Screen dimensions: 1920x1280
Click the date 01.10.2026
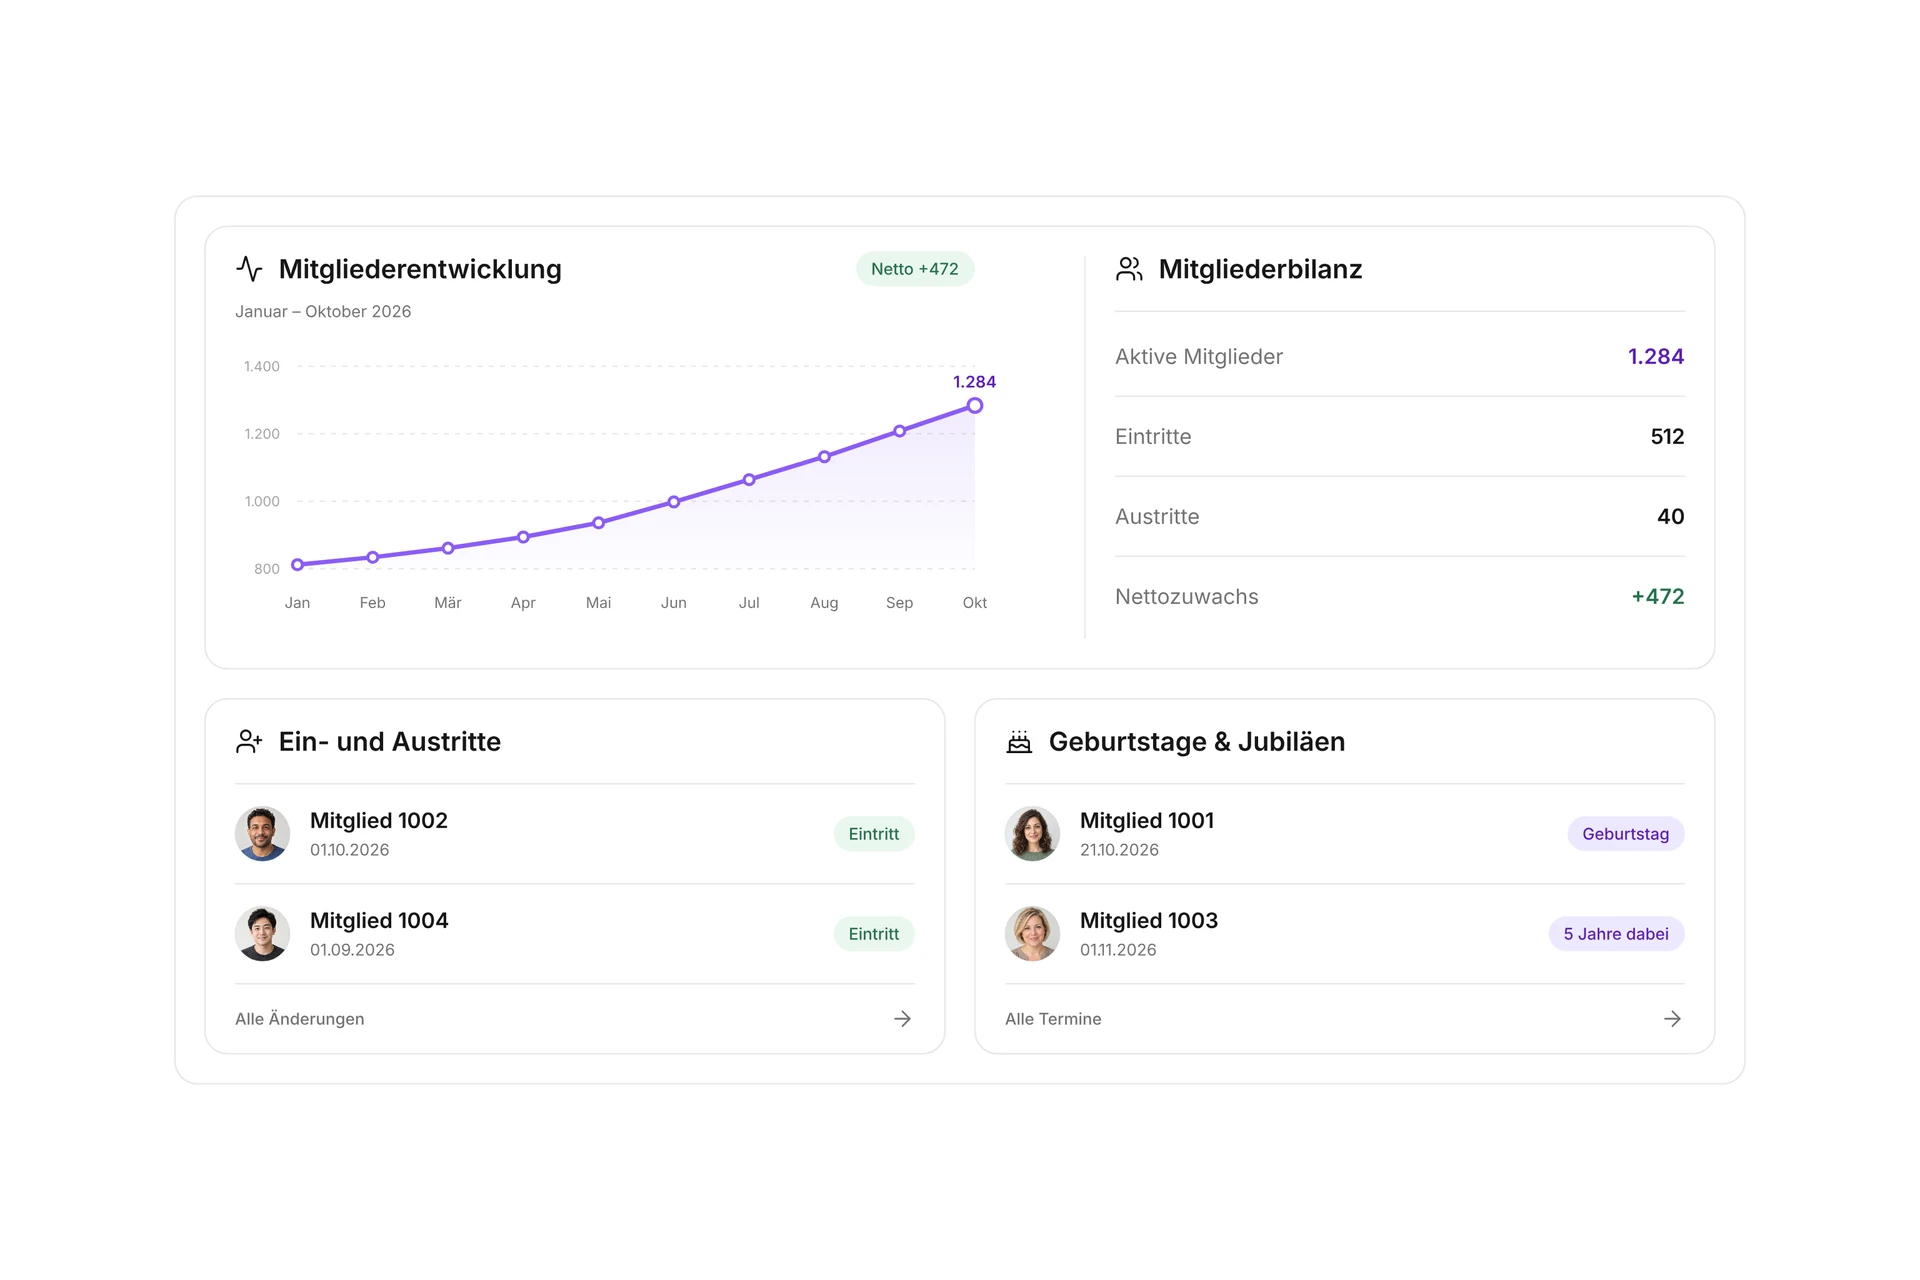(x=349, y=850)
